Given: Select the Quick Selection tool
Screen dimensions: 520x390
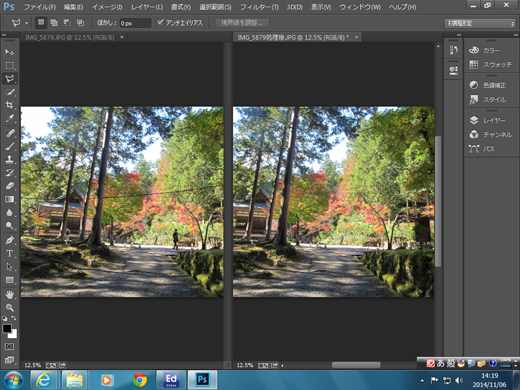Looking at the screenshot, I should point(10,92).
